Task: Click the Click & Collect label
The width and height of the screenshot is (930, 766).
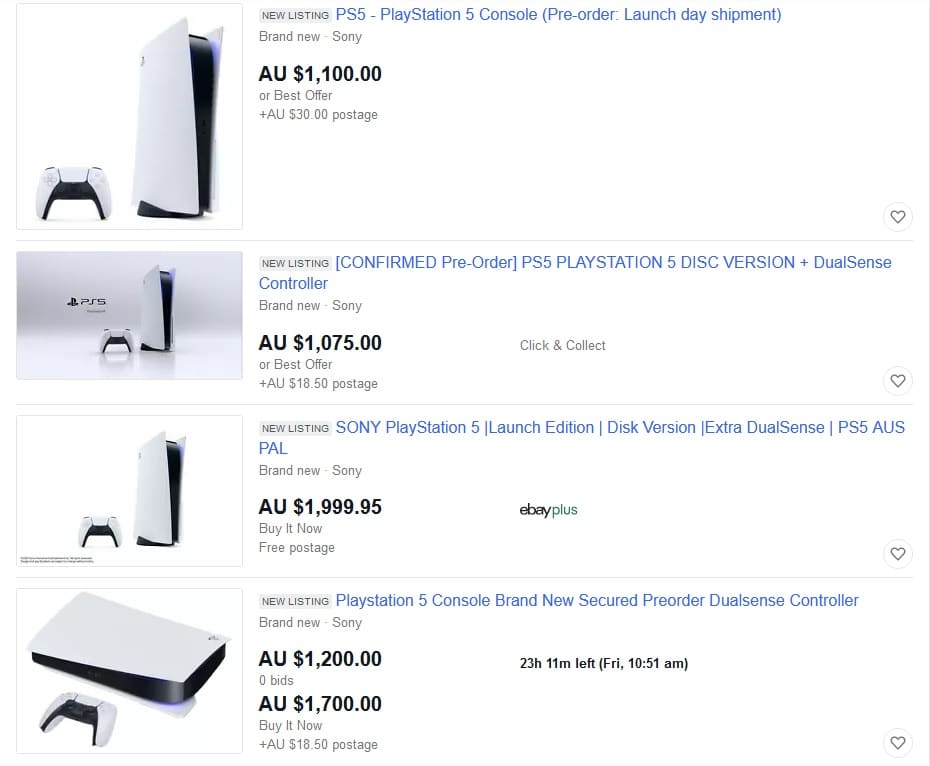Action: 562,345
